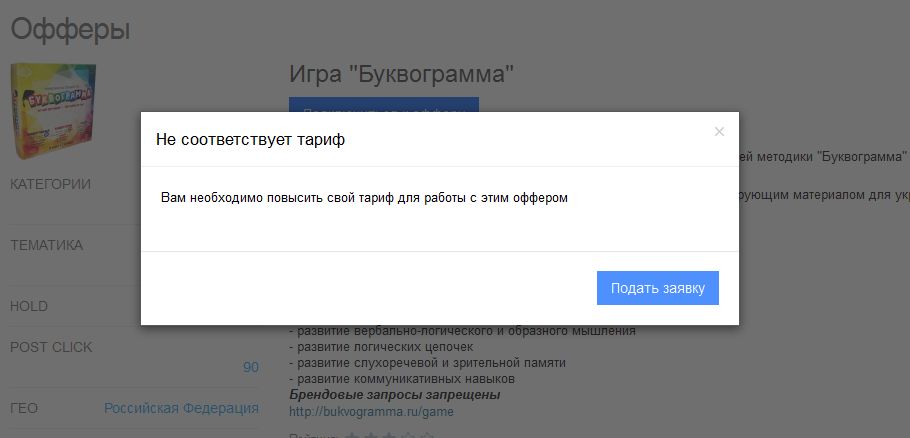This screenshot has width=910, height=438.
Task: Click the Буквограмма product box image
Action: 53,110
